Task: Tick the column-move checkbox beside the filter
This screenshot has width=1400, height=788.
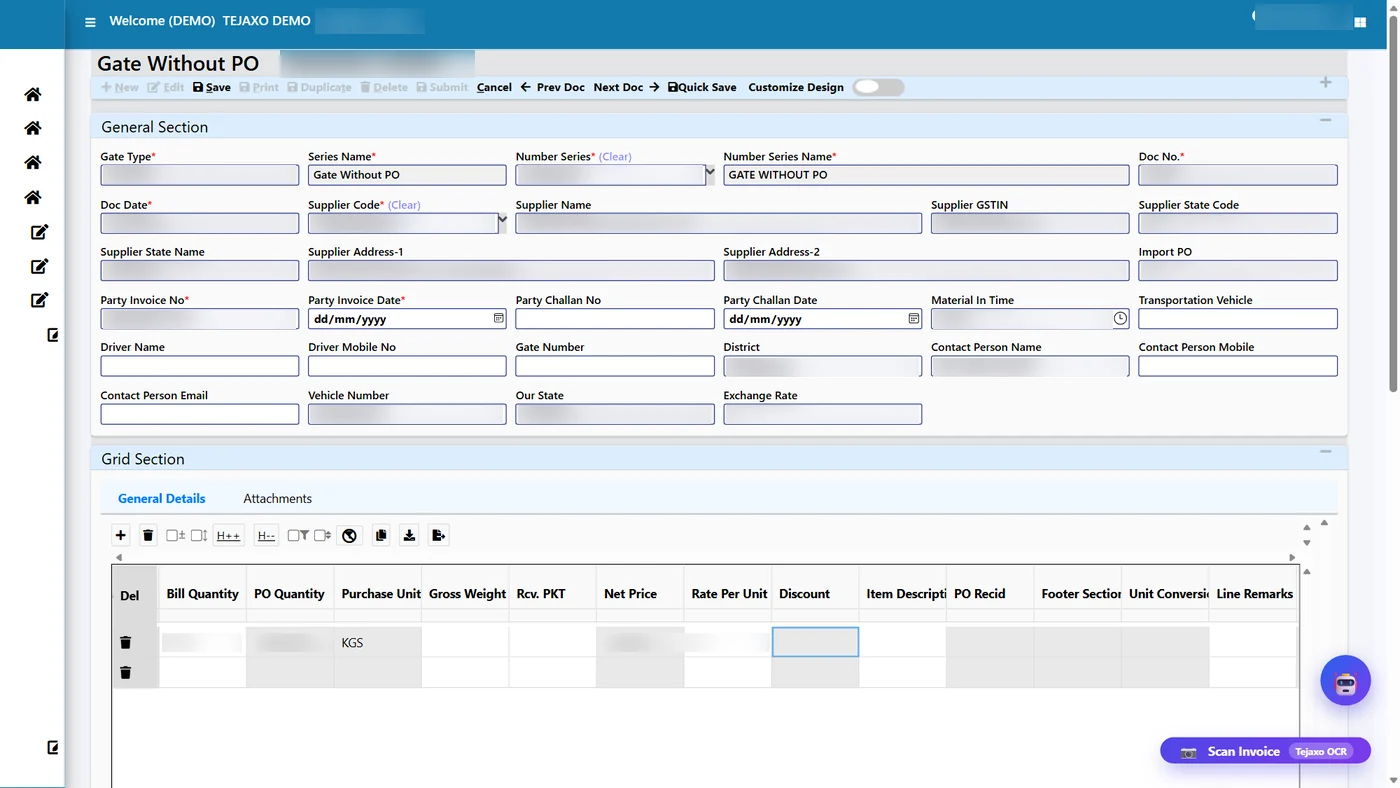Action: 322,536
